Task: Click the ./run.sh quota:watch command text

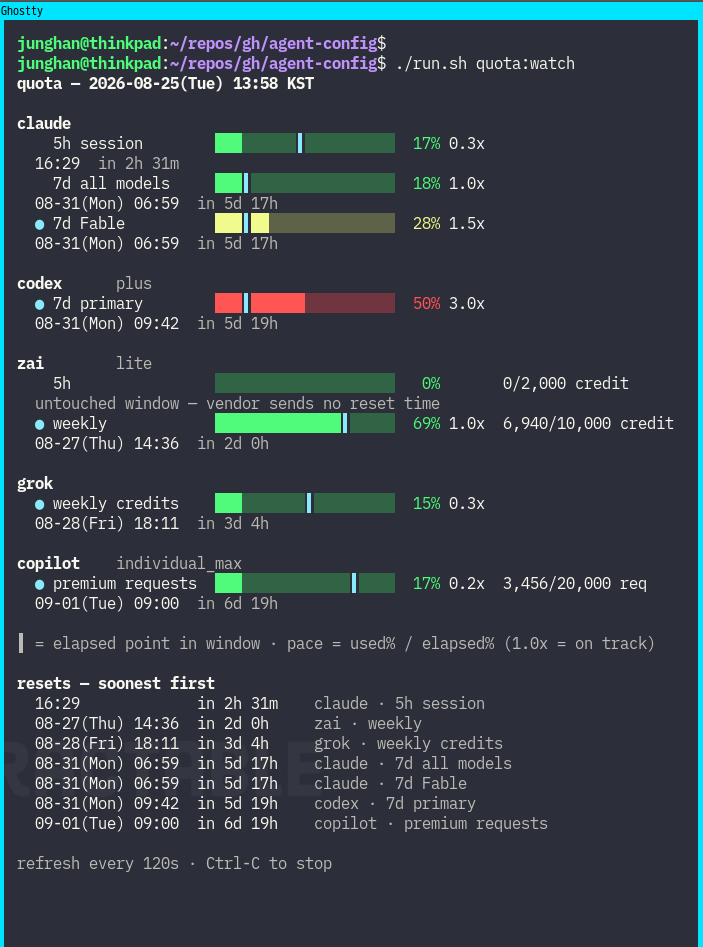Action: tap(485, 63)
